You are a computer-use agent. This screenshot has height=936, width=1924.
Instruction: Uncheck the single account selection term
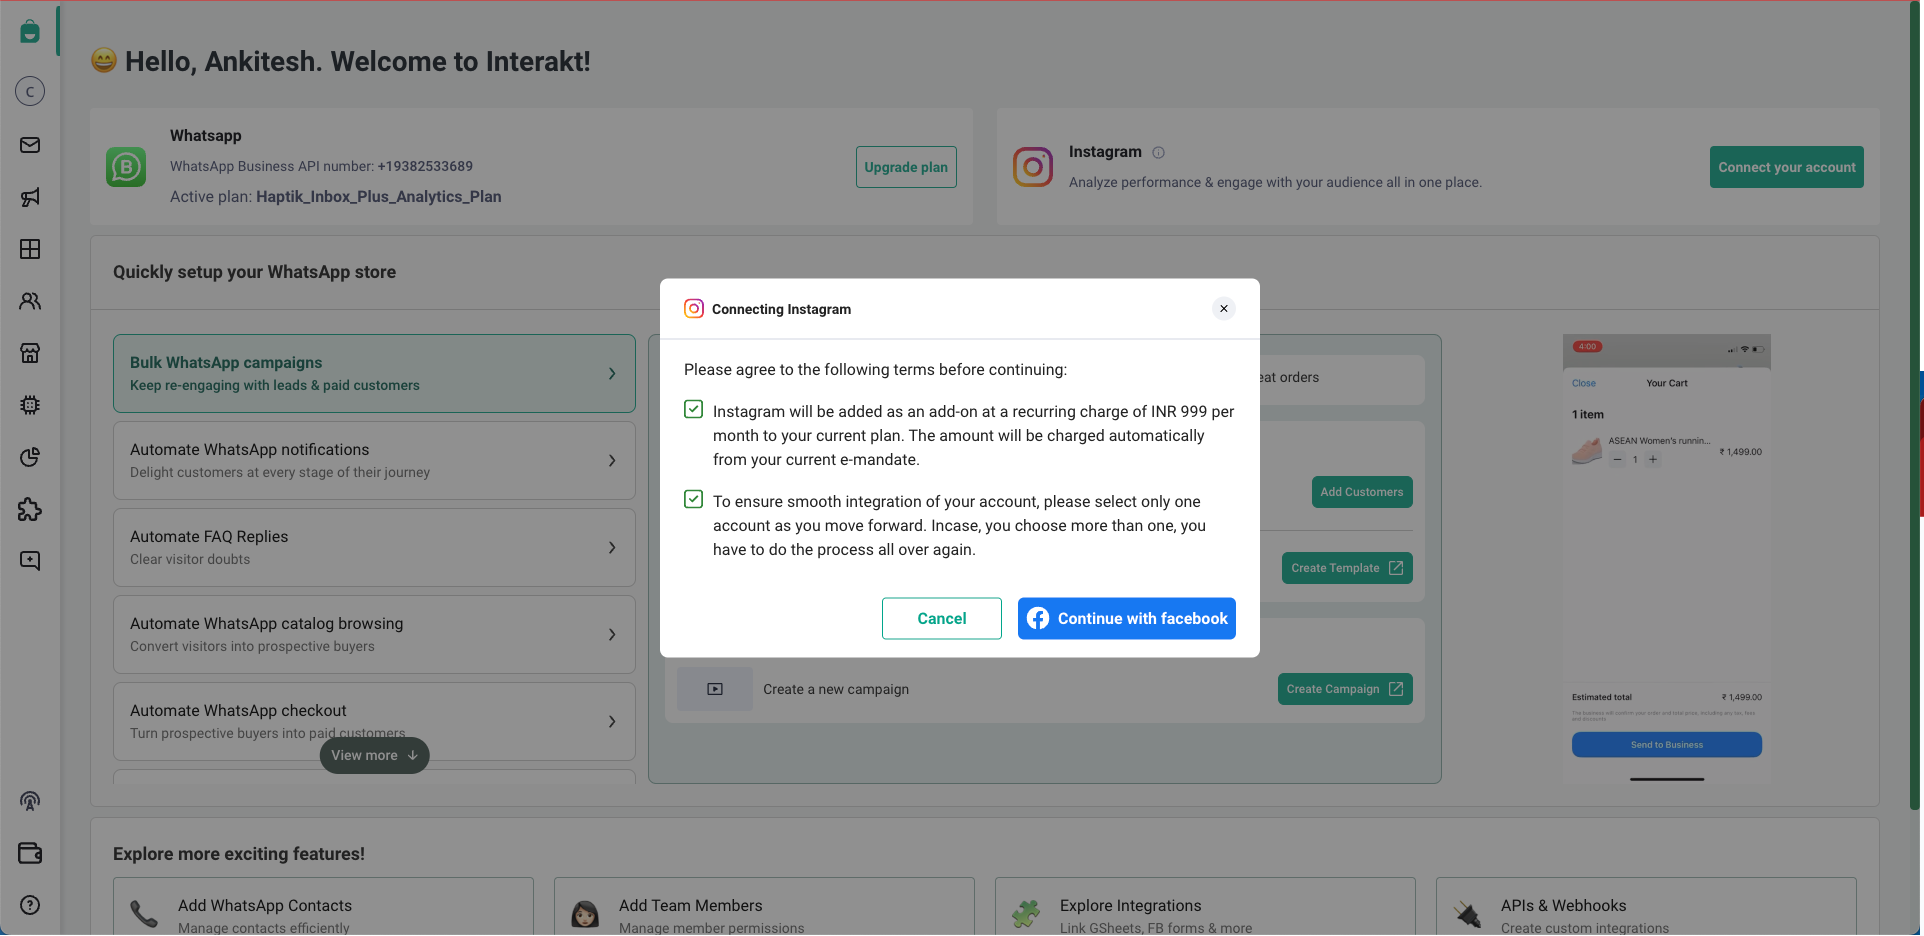click(693, 499)
